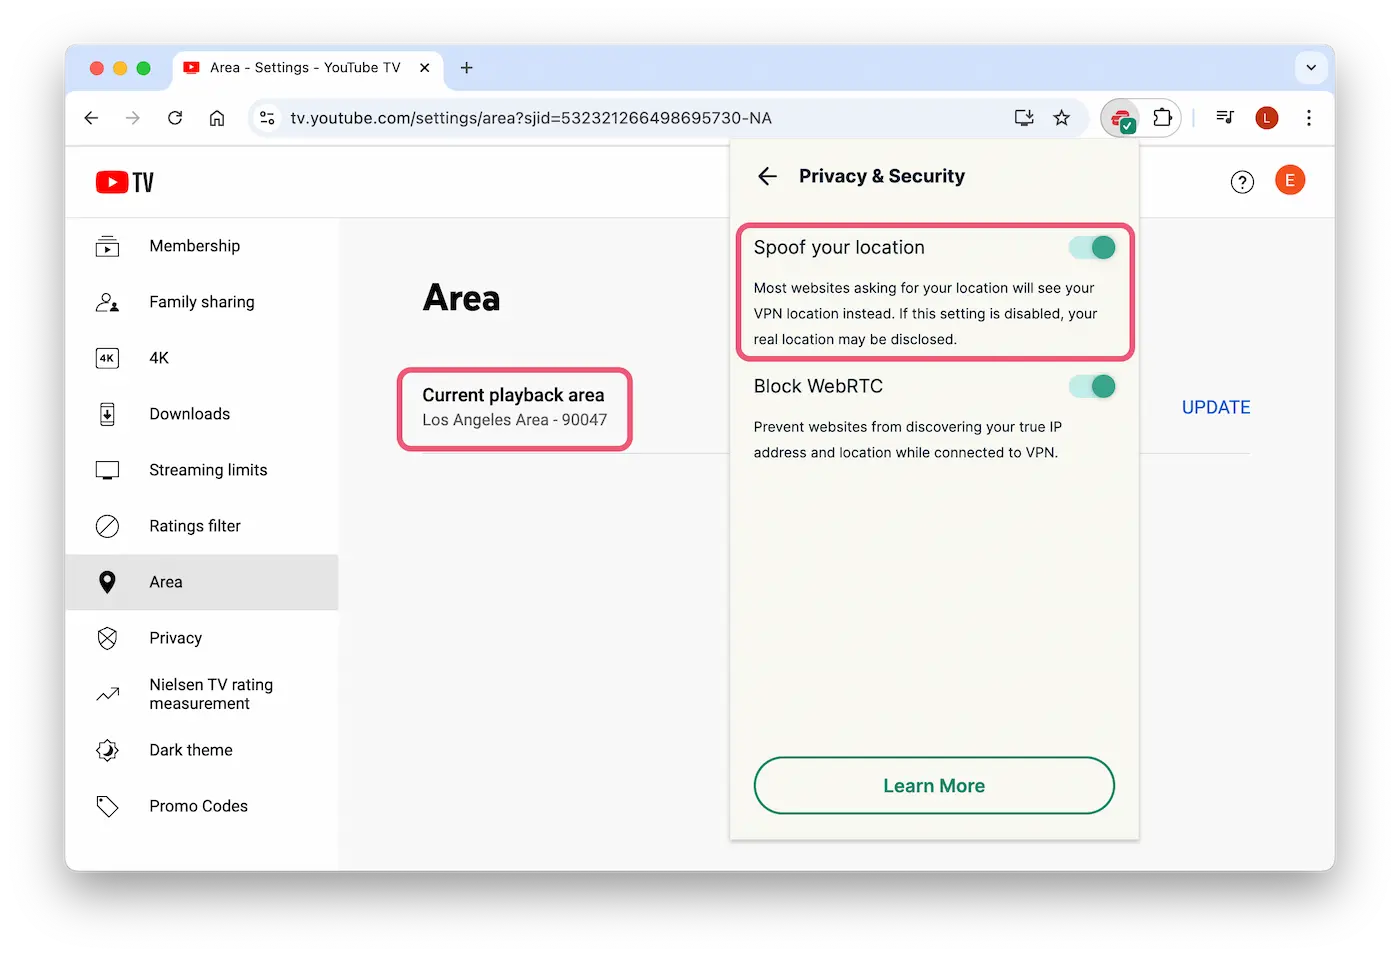Click the back arrow in Privacy & Security panel
The image size is (1400, 957).
pyautogui.click(x=767, y=176)
